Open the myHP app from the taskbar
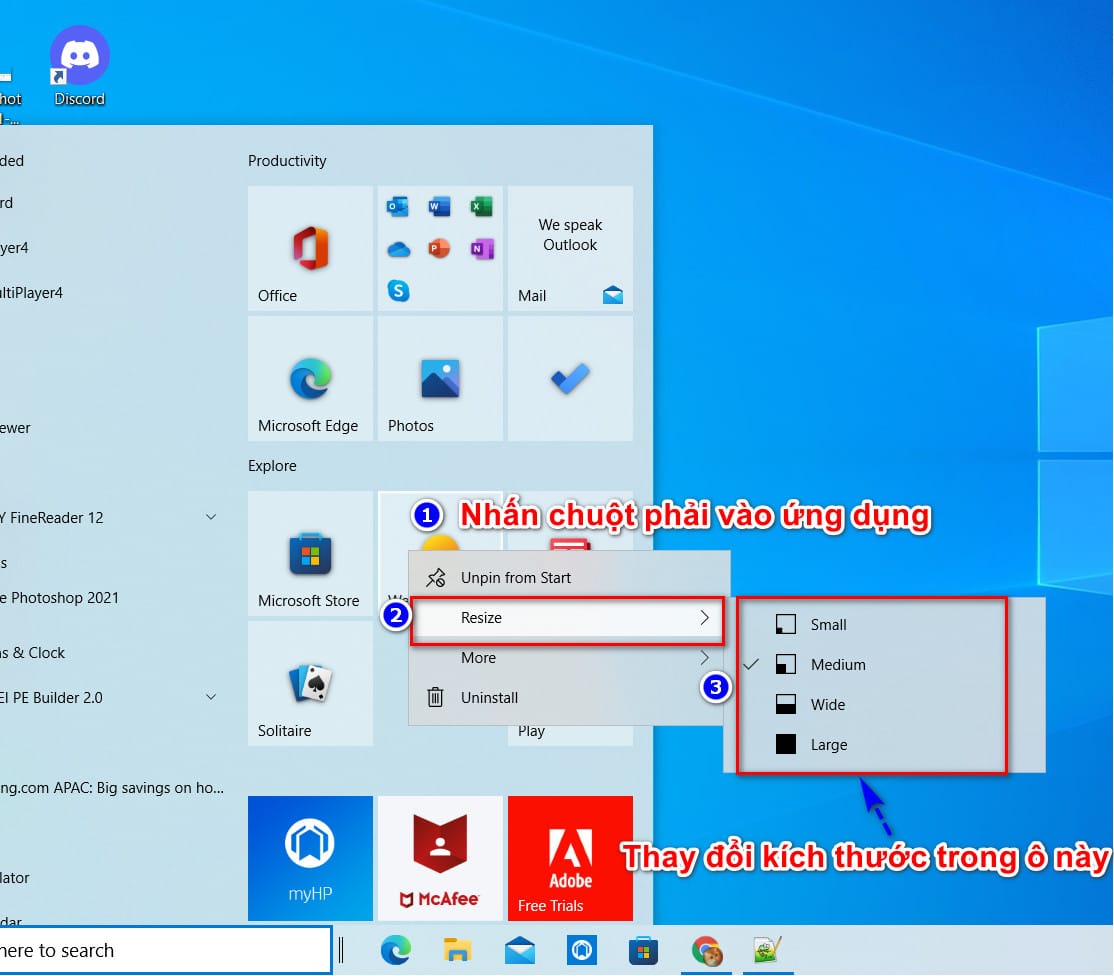The image size is (1114, 976). (x=582, y=950)
